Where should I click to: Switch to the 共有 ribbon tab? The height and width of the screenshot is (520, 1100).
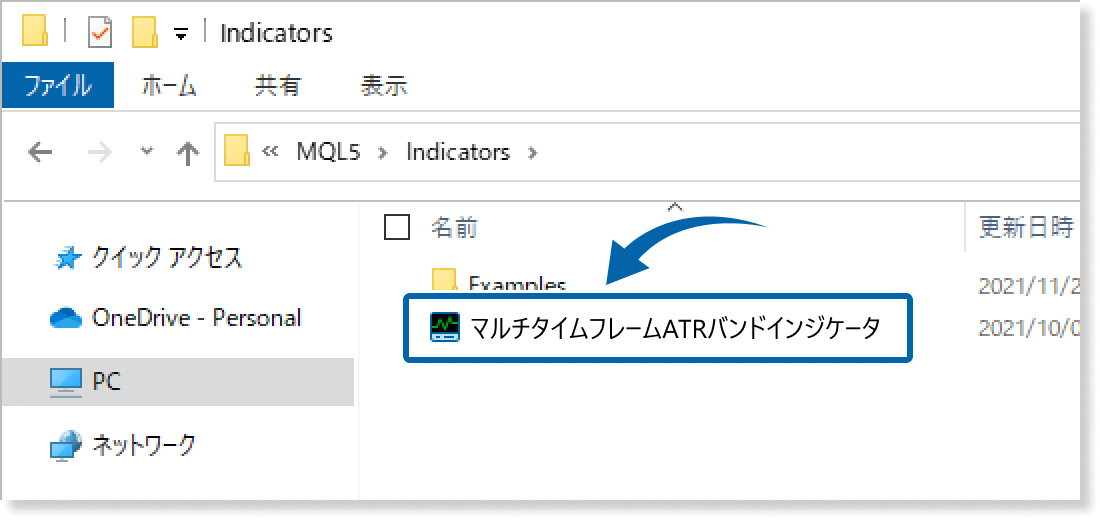coord(278,86)
